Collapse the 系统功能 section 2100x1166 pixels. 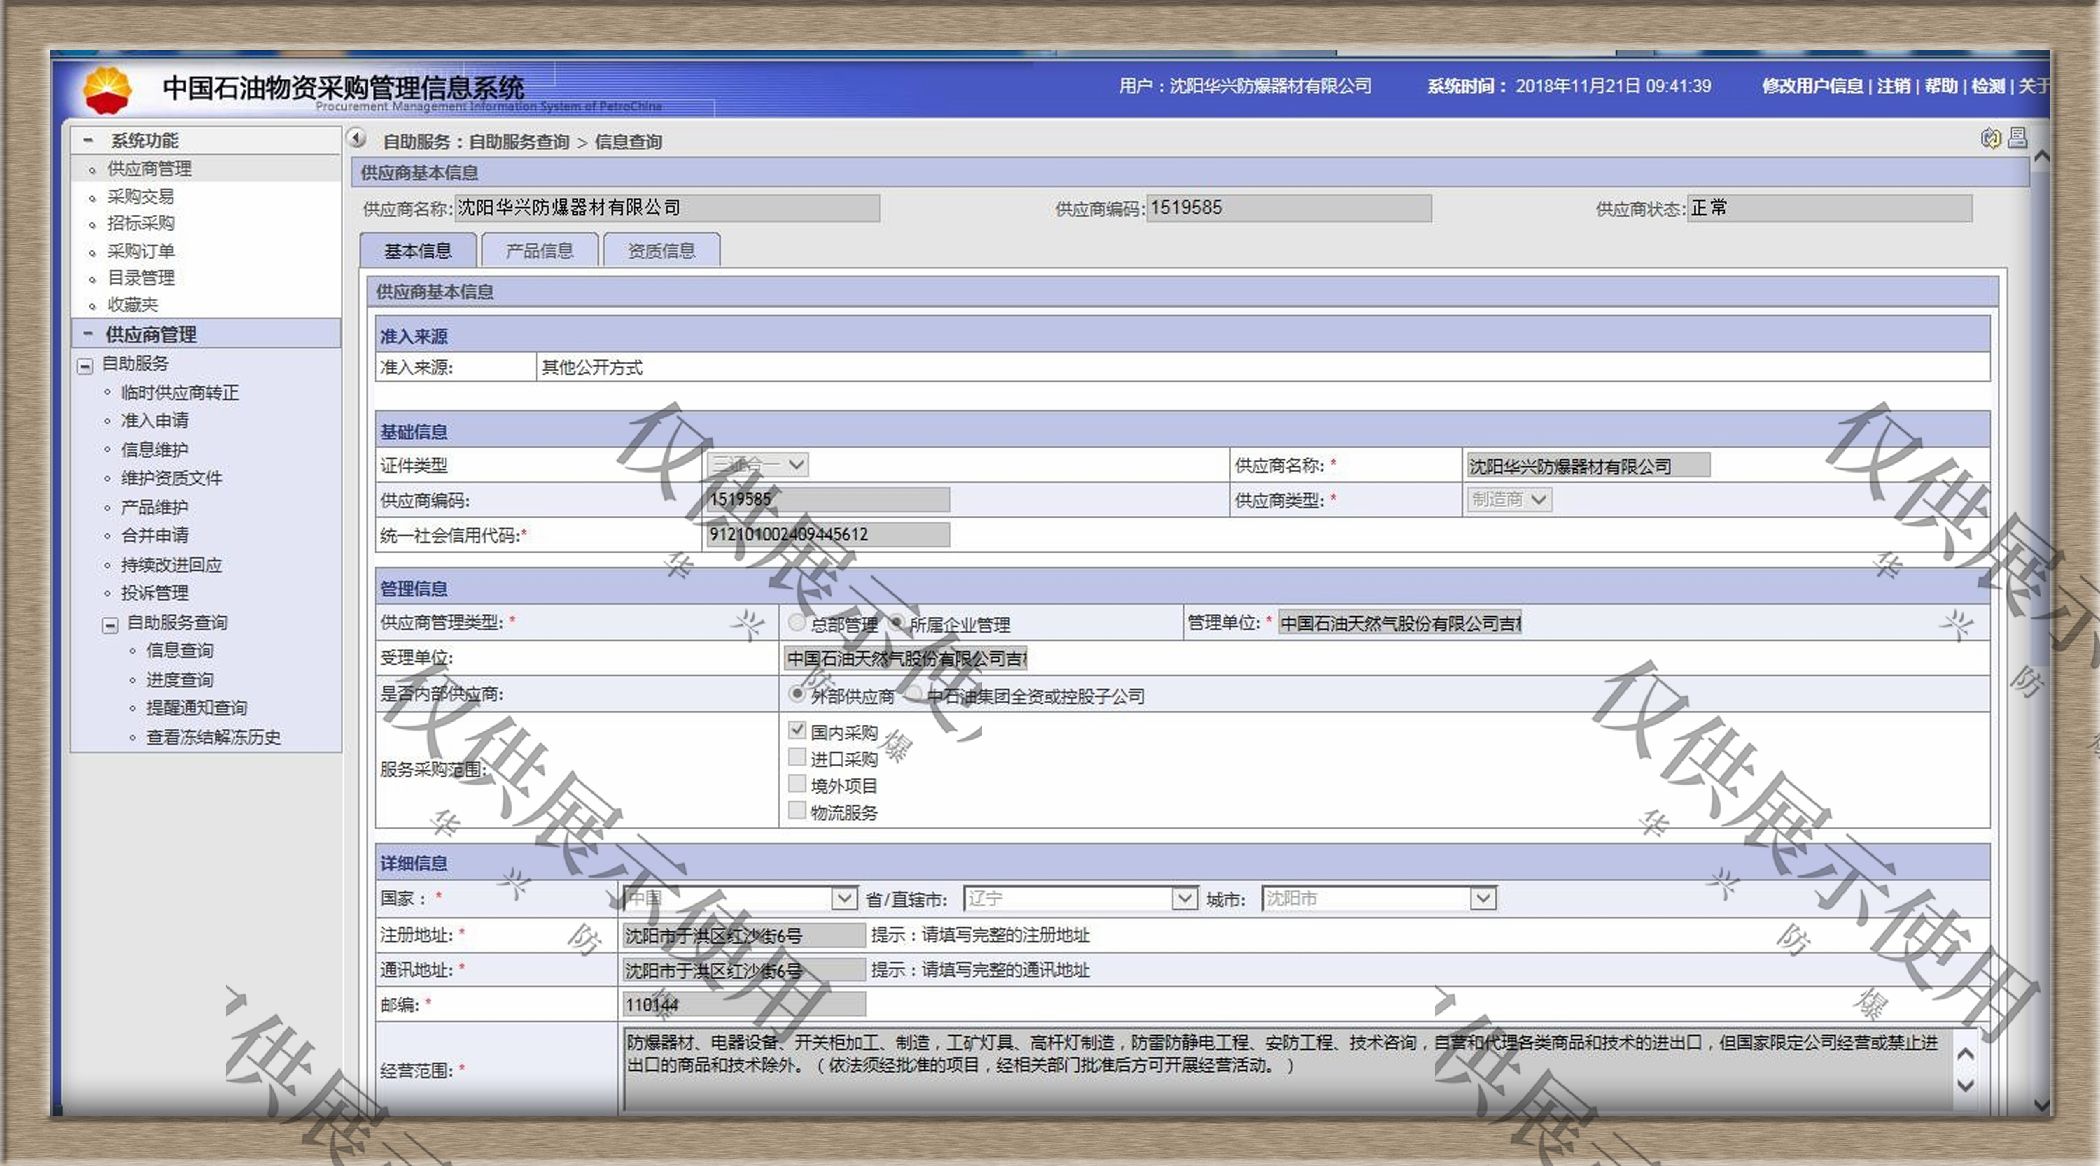(x=89, y=140)
